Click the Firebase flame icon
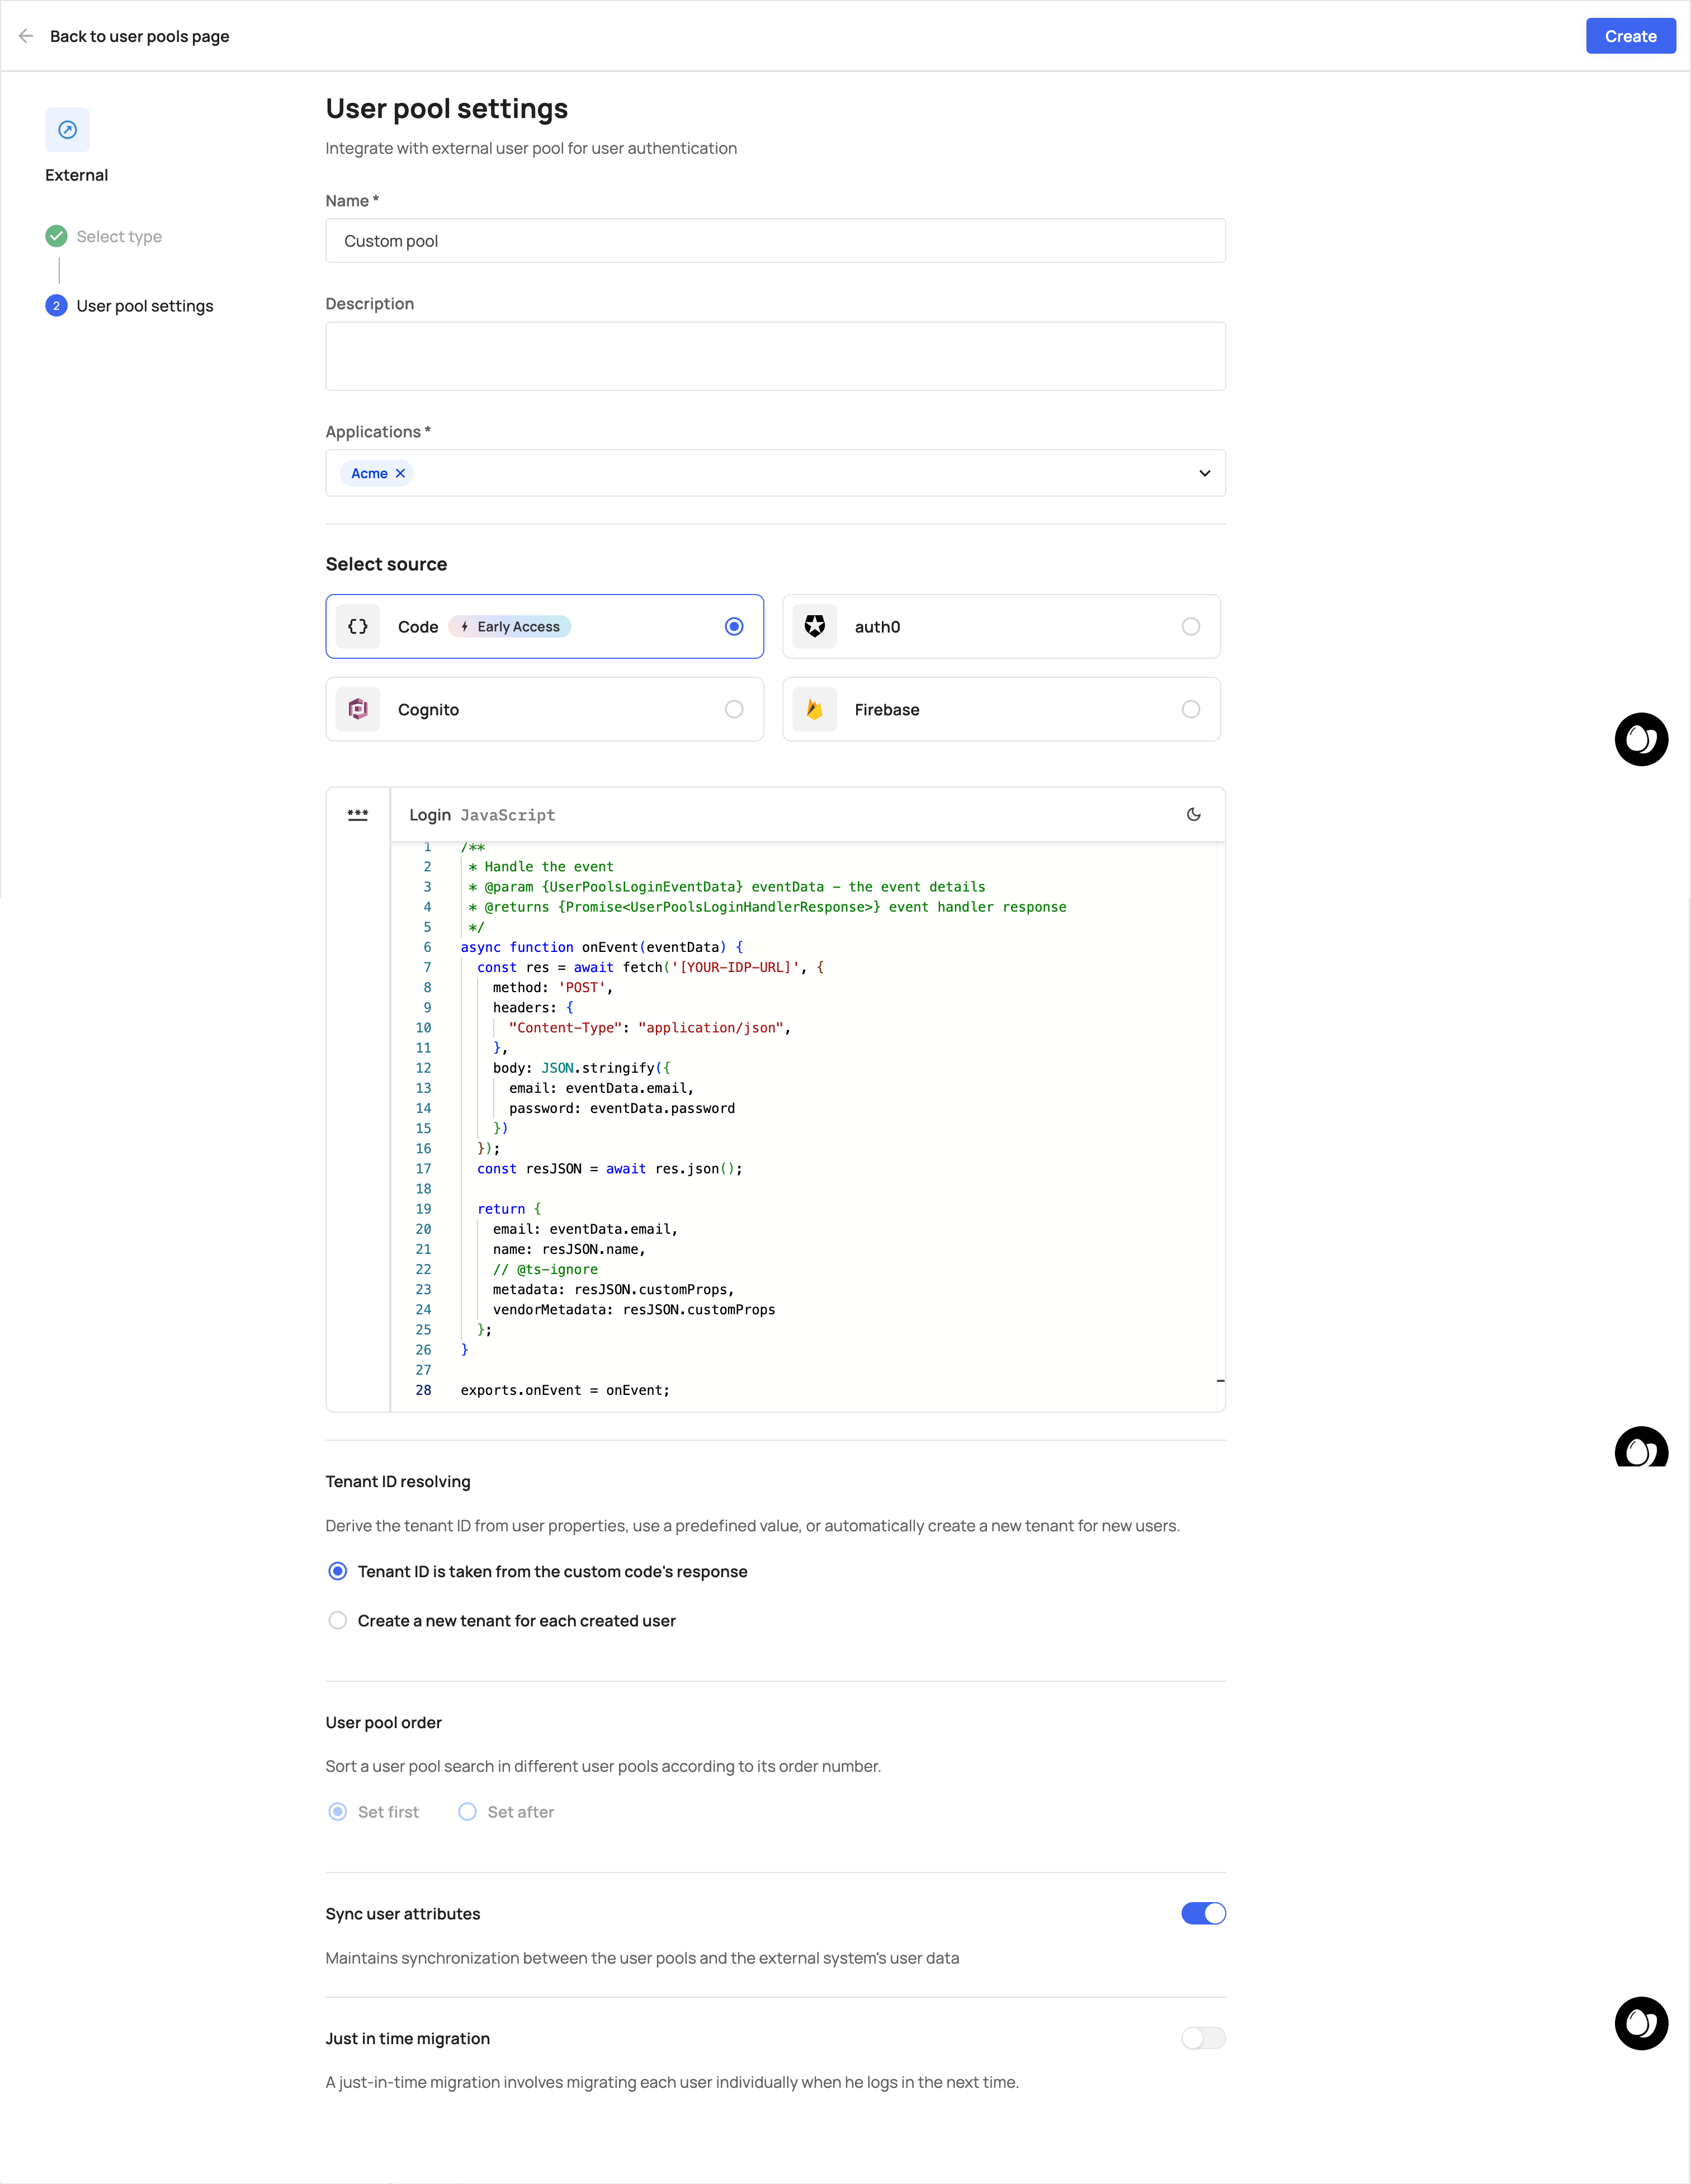This screenshot has height=2184, width=1691. [x=815, y=710]
